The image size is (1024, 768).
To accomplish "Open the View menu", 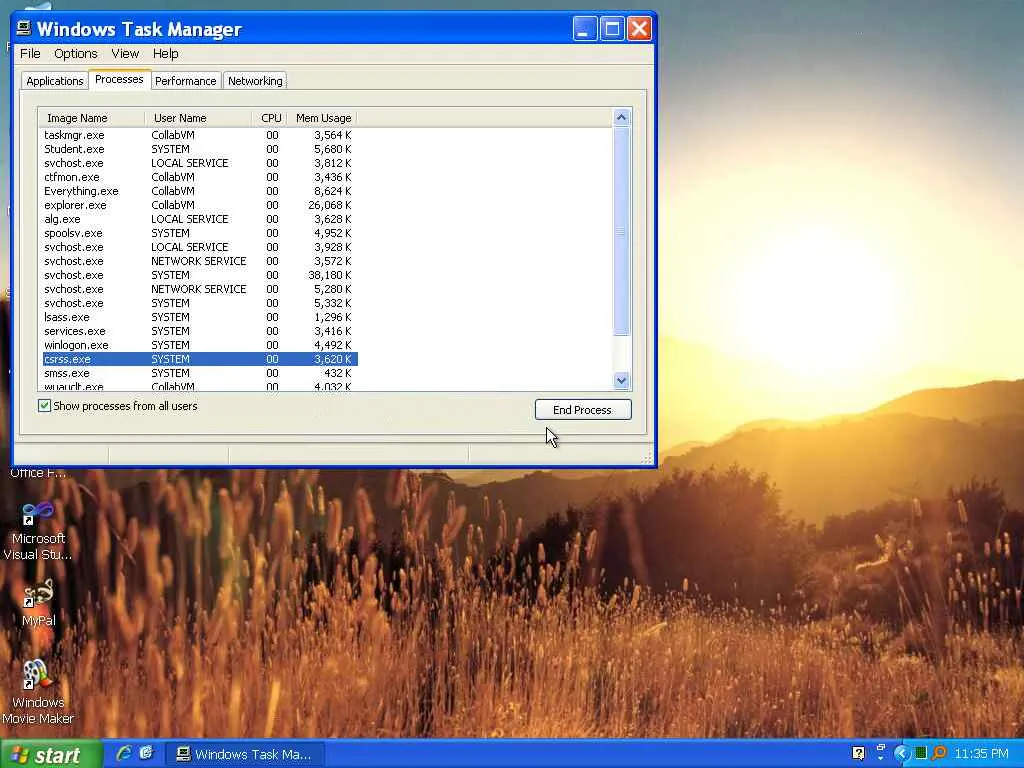I will 125,54.
